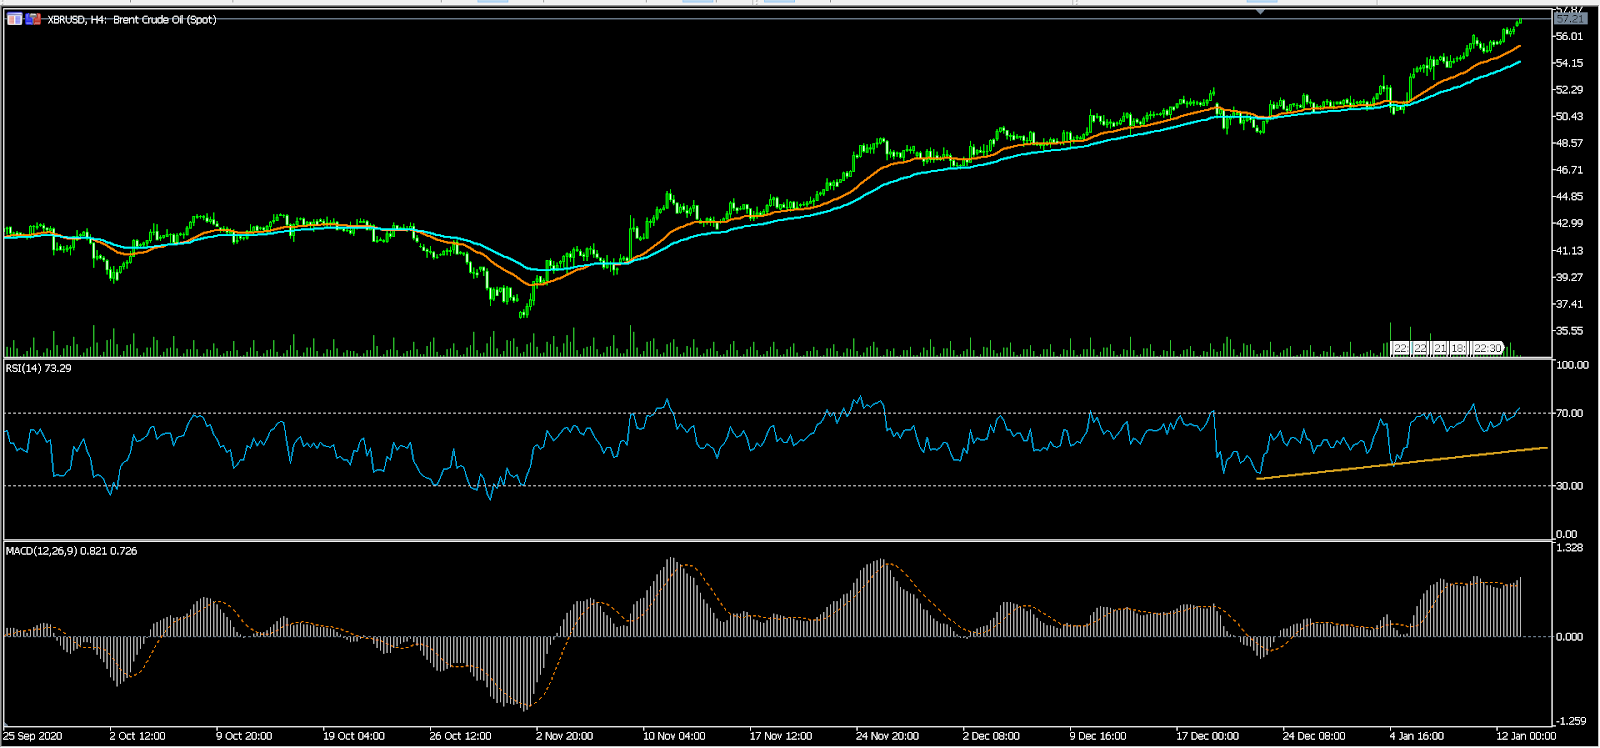
Task: Select the orange trendline in the RSI panel
Action: coord(1402,463)
